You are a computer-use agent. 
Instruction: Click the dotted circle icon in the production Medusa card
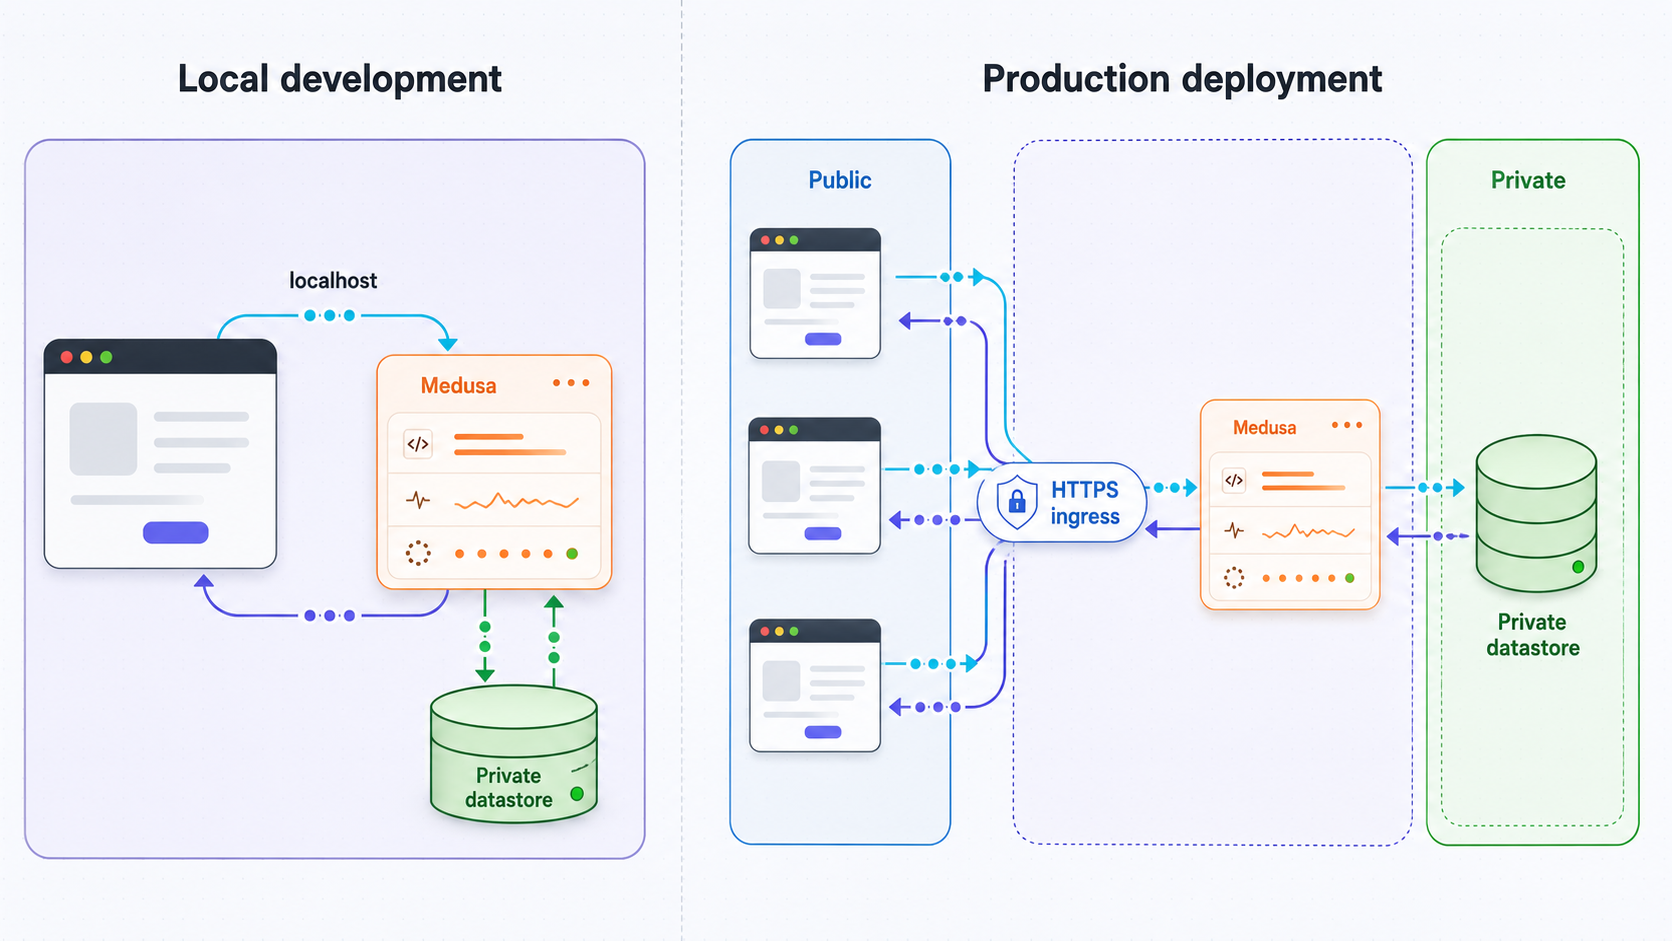[x=1234, y=578]
